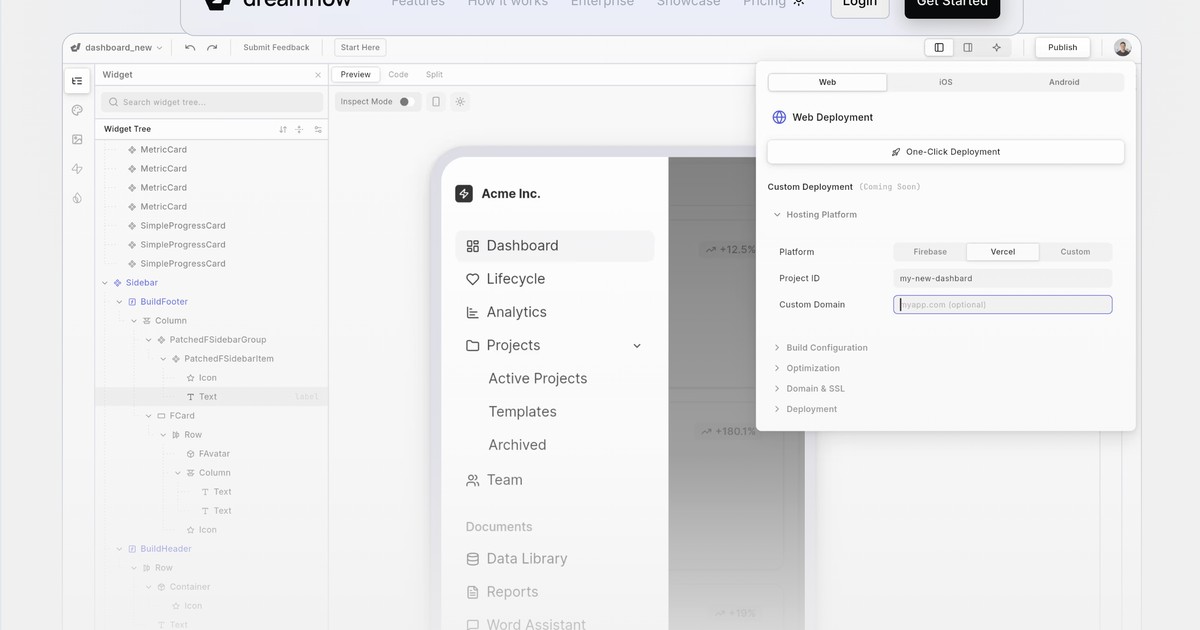Viewport: 1200px width, 630px height.
Task: Click the sparkle AI icon in top toolbar
Action: coord(997,47)
